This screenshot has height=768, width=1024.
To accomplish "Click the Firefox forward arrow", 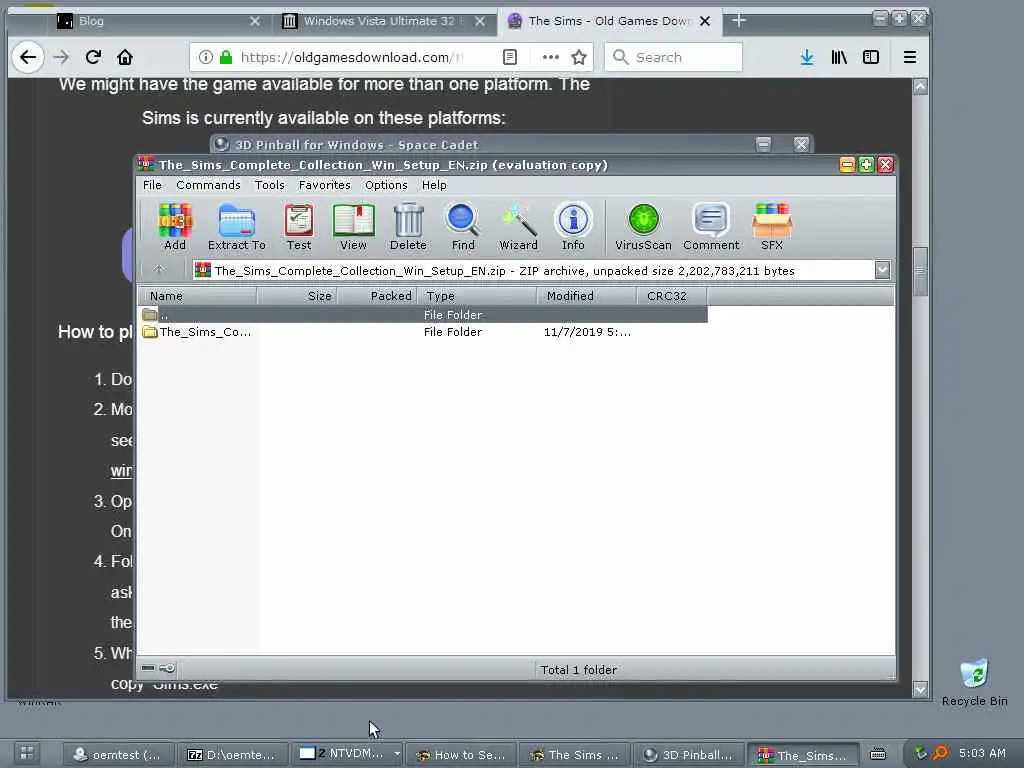I will click(x=61, y=57).
